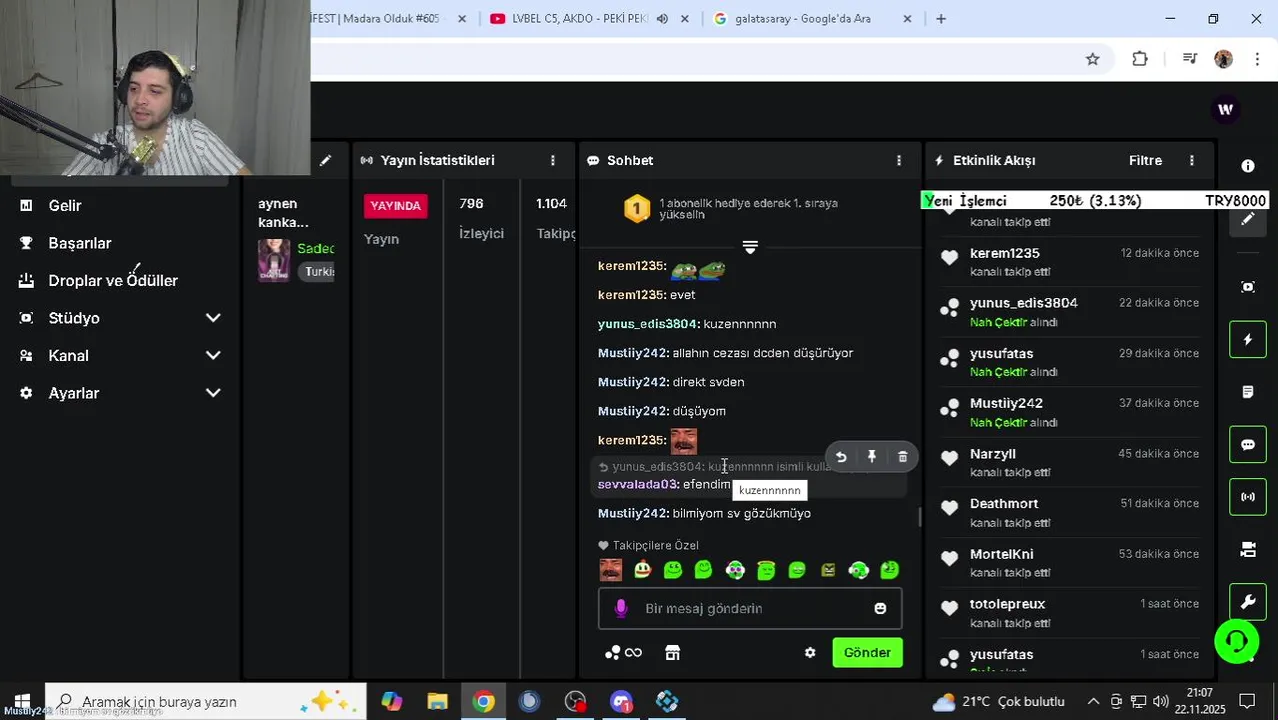Toggle the camera panel icon in right rail

[x=1248, y=550]
